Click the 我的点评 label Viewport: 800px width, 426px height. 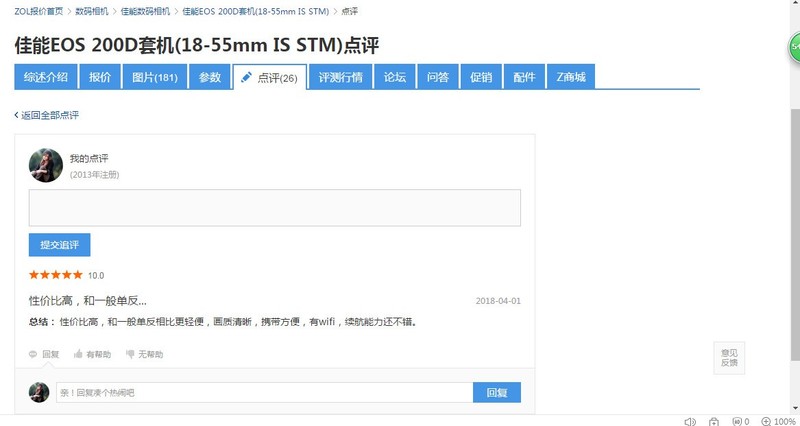click(89, 159)
